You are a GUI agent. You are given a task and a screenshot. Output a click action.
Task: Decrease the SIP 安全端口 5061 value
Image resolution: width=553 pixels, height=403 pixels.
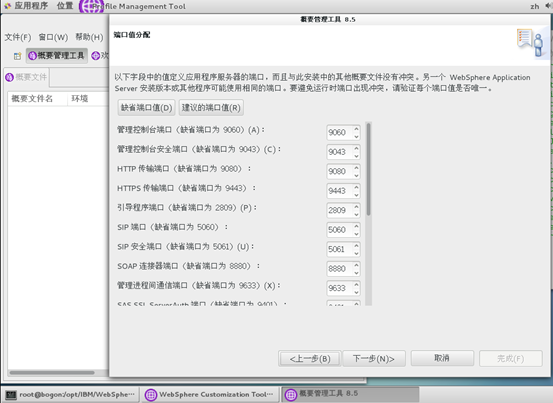point(356,253)
